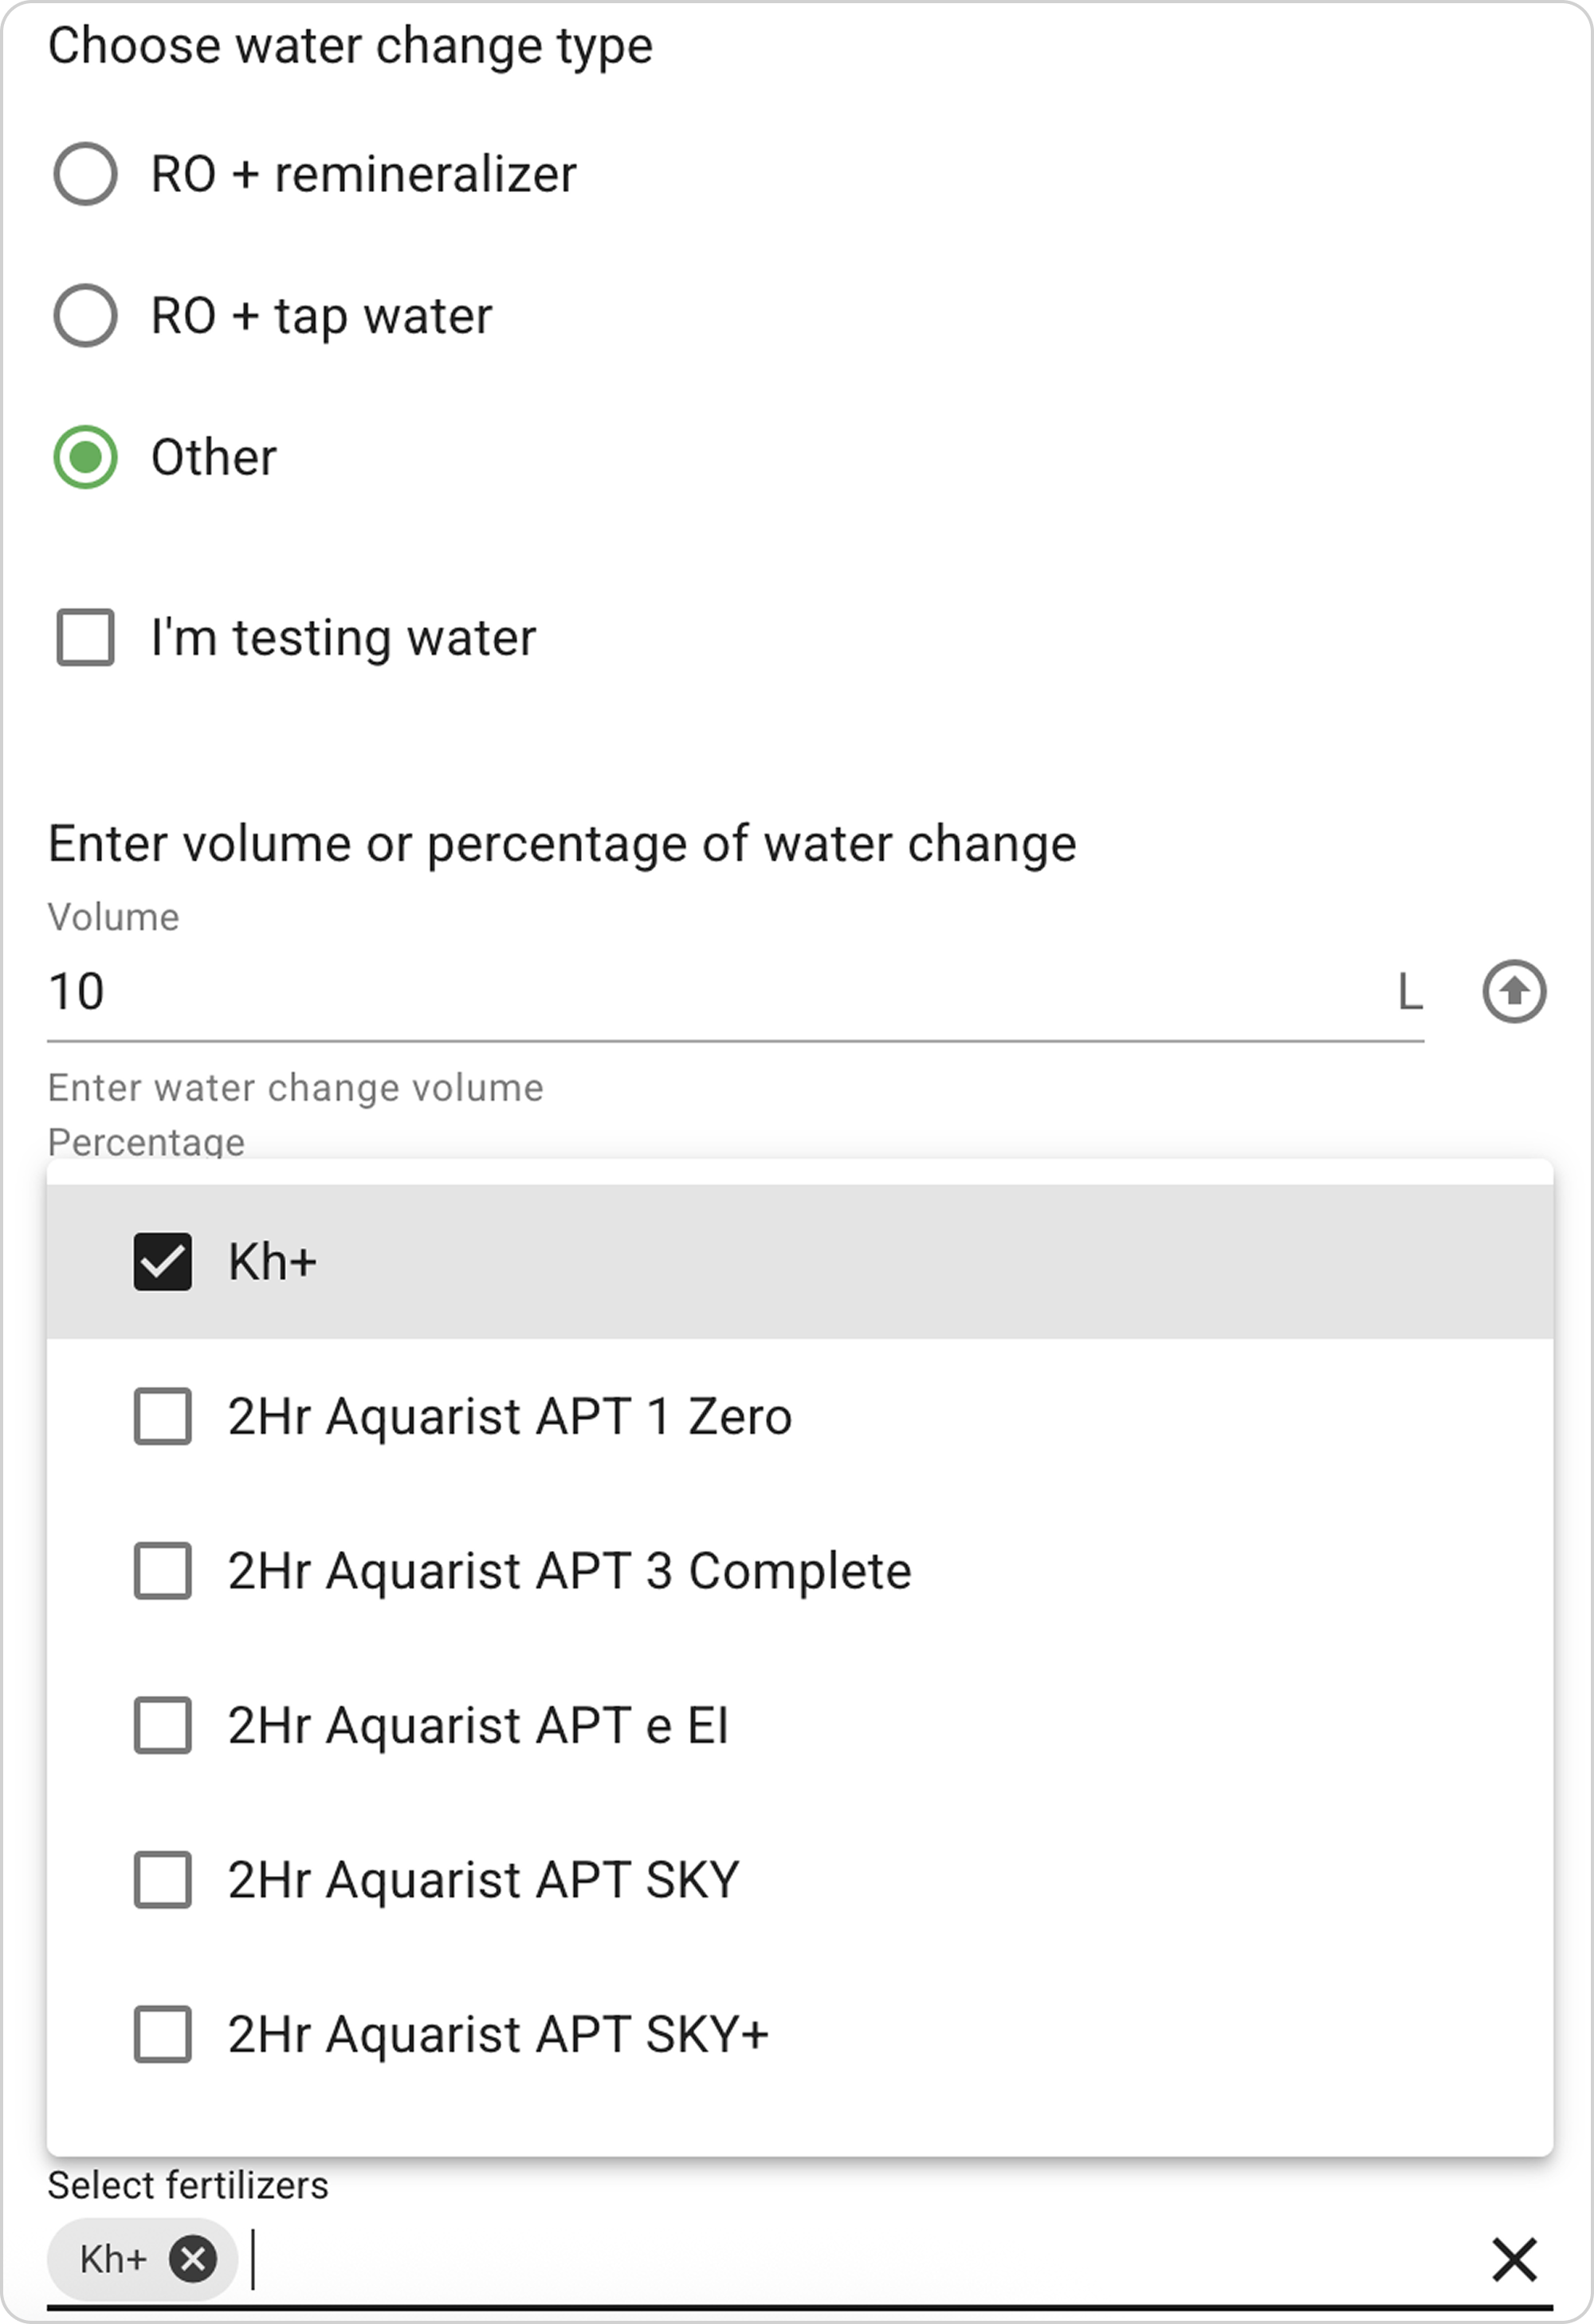The width and height of the screenshot is (1594, 2324).
Task: Clear all selected fertilizers with the X
Action: coord(1514,2260)
